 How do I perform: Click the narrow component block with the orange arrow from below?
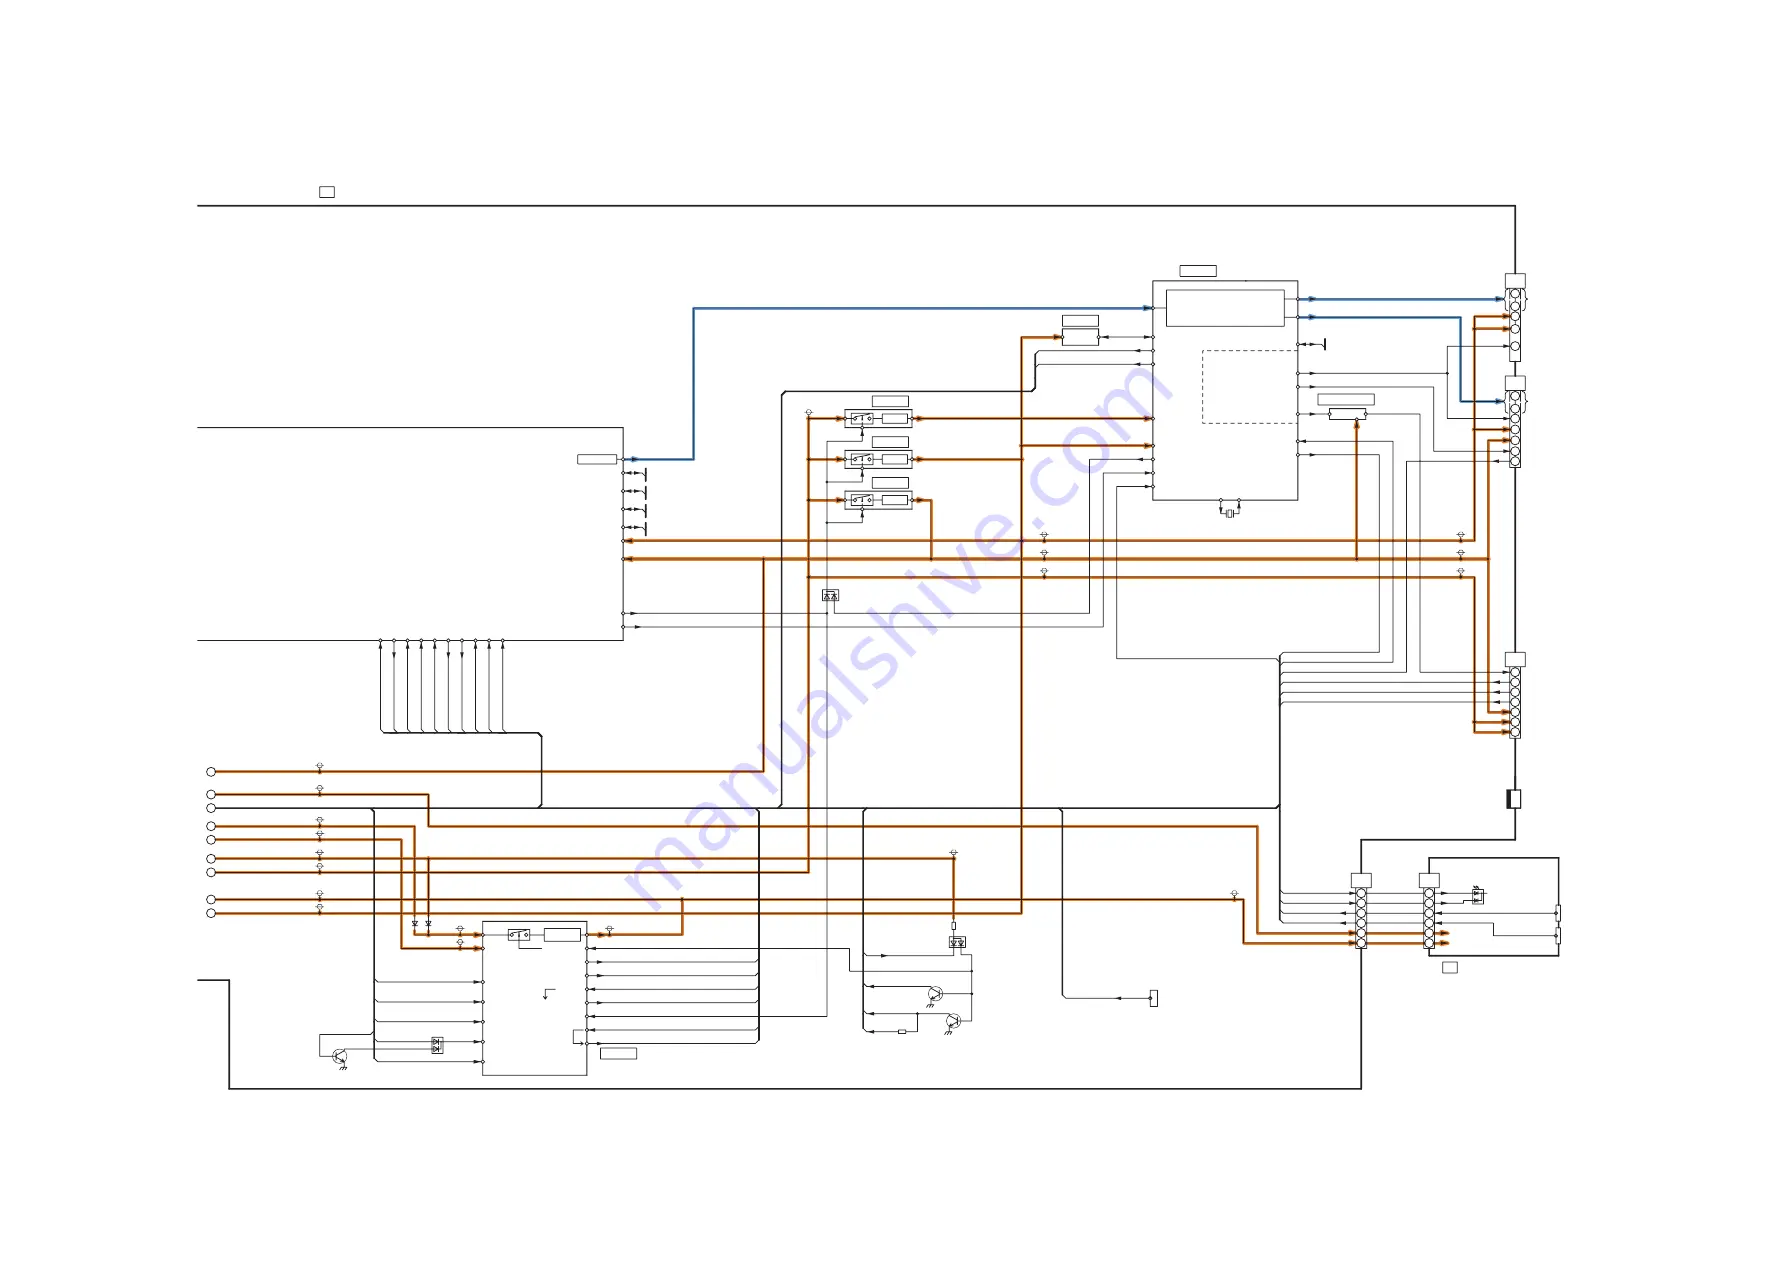coord(1347,414)
